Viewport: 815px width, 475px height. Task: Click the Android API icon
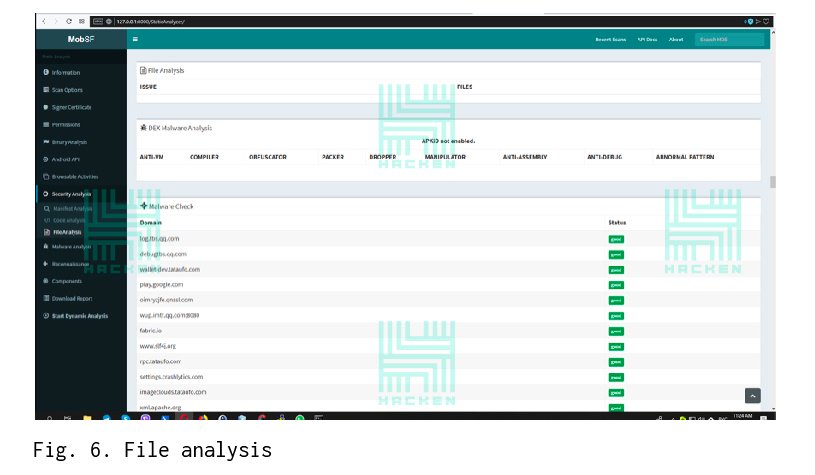pyautogui.click(x=46, y=160)
